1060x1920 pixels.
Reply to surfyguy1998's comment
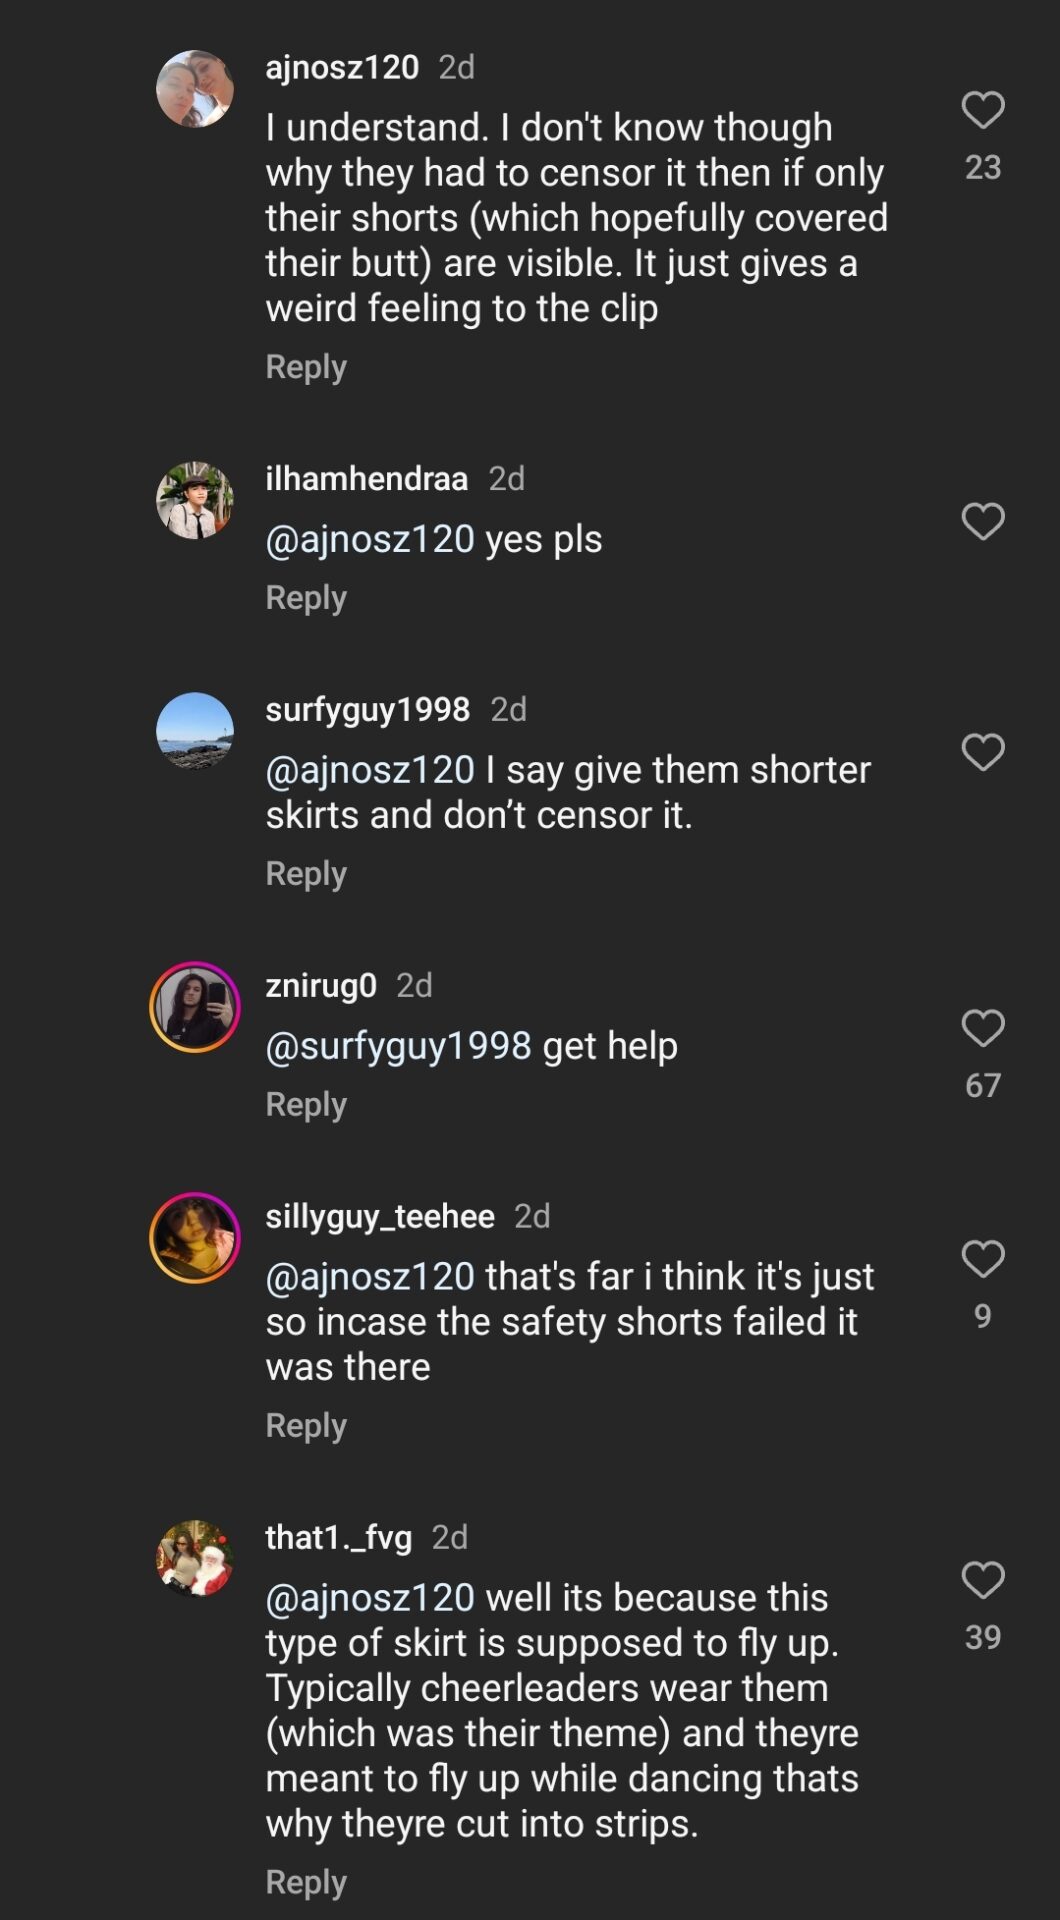point(306,872)
